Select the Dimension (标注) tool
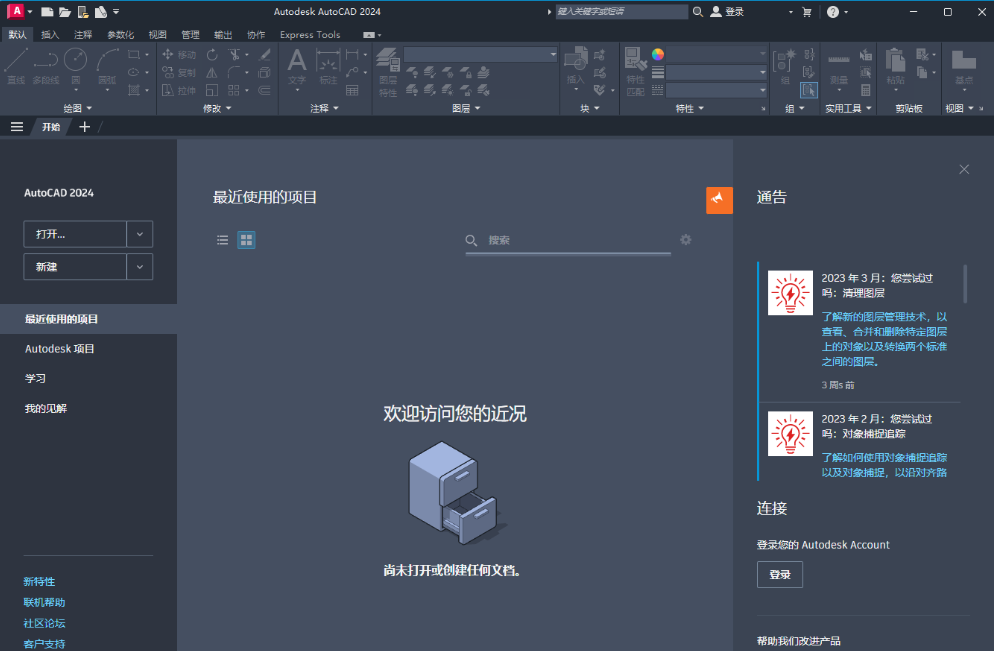The width and height of the screenshot is (994, 651). (x=328, y=67)
